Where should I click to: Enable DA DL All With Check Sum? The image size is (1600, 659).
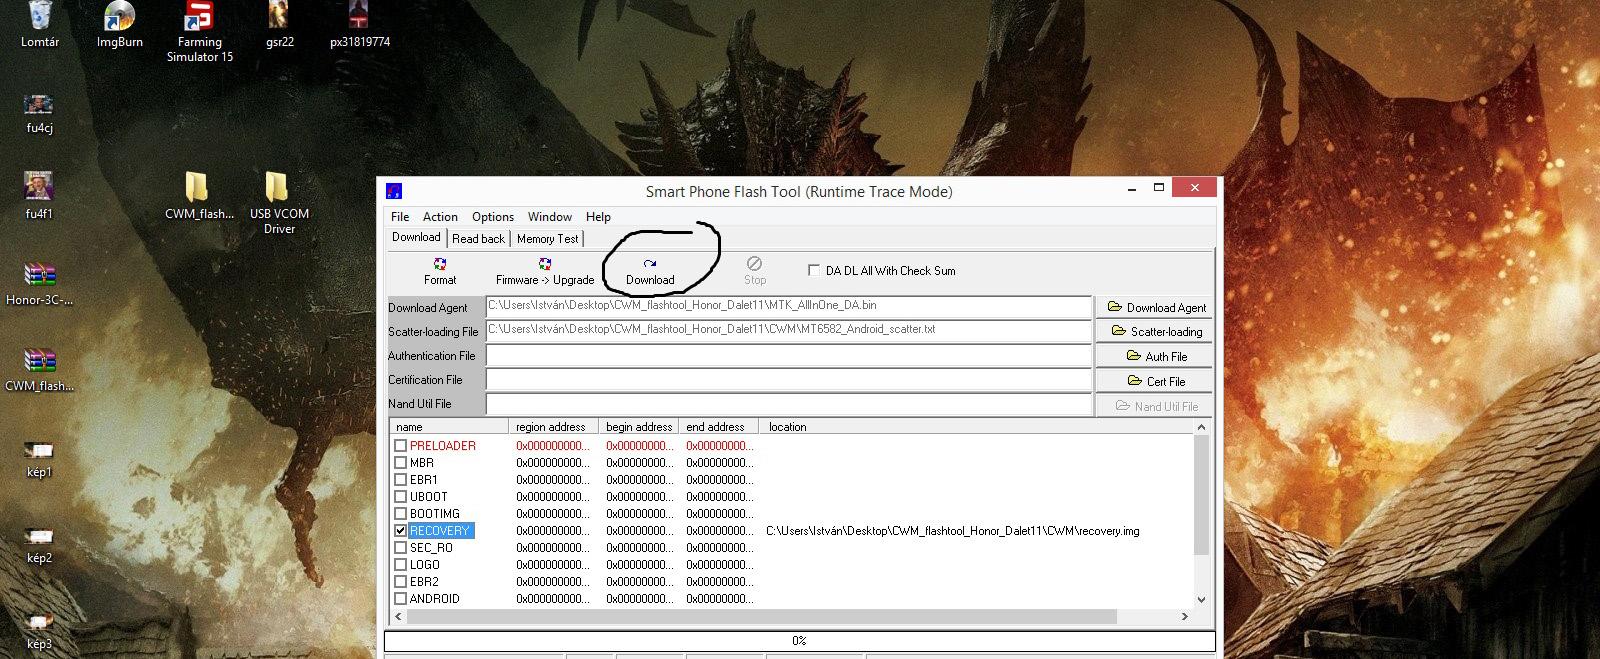[814, 270]
